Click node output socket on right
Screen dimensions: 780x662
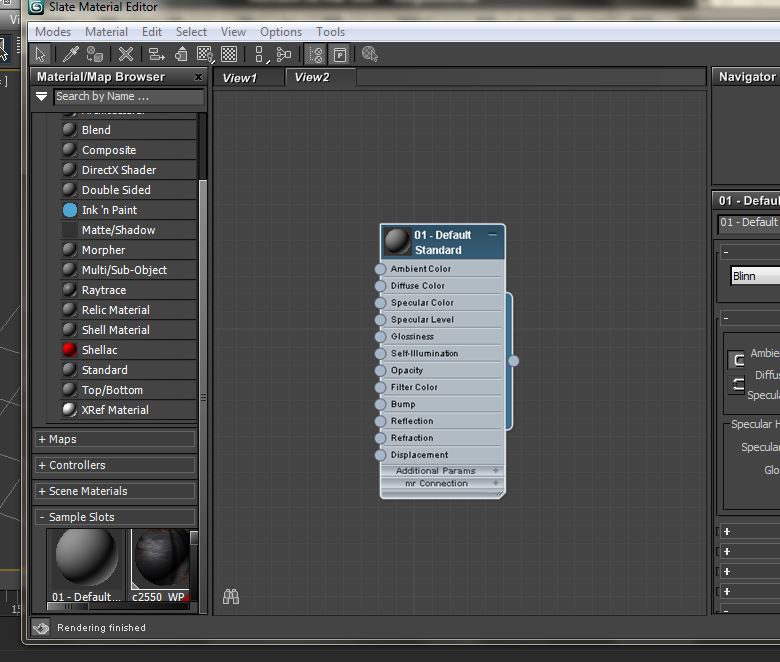pyautogui.click(x=514, y=361)
